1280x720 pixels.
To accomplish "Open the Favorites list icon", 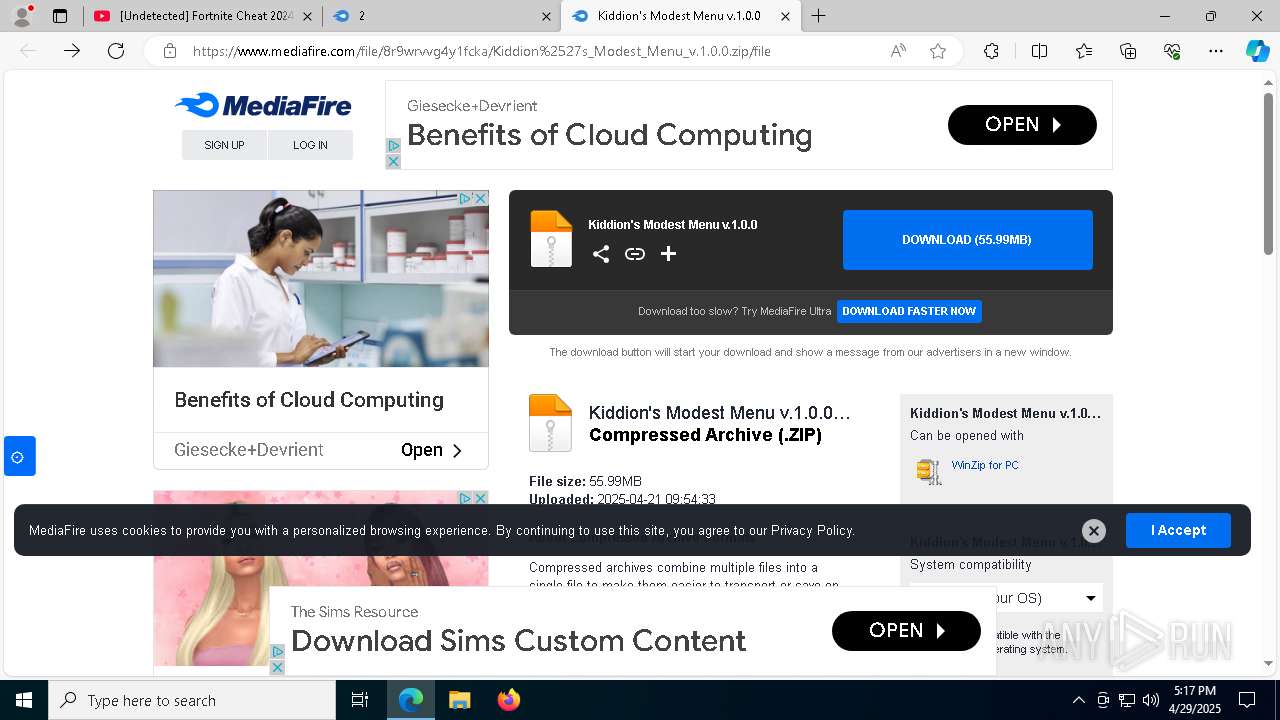I will pyautogui.click(x=1084, y=51).
